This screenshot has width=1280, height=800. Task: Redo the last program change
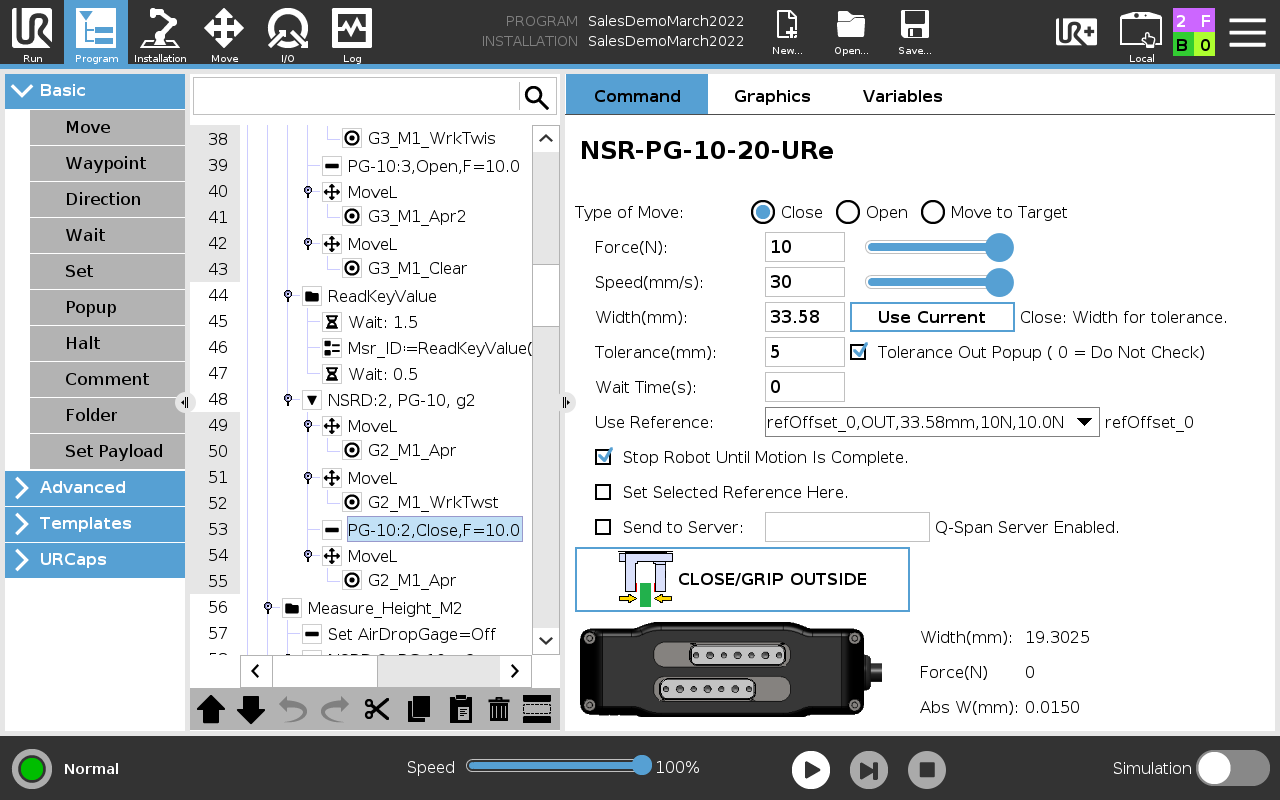point(334,709)
